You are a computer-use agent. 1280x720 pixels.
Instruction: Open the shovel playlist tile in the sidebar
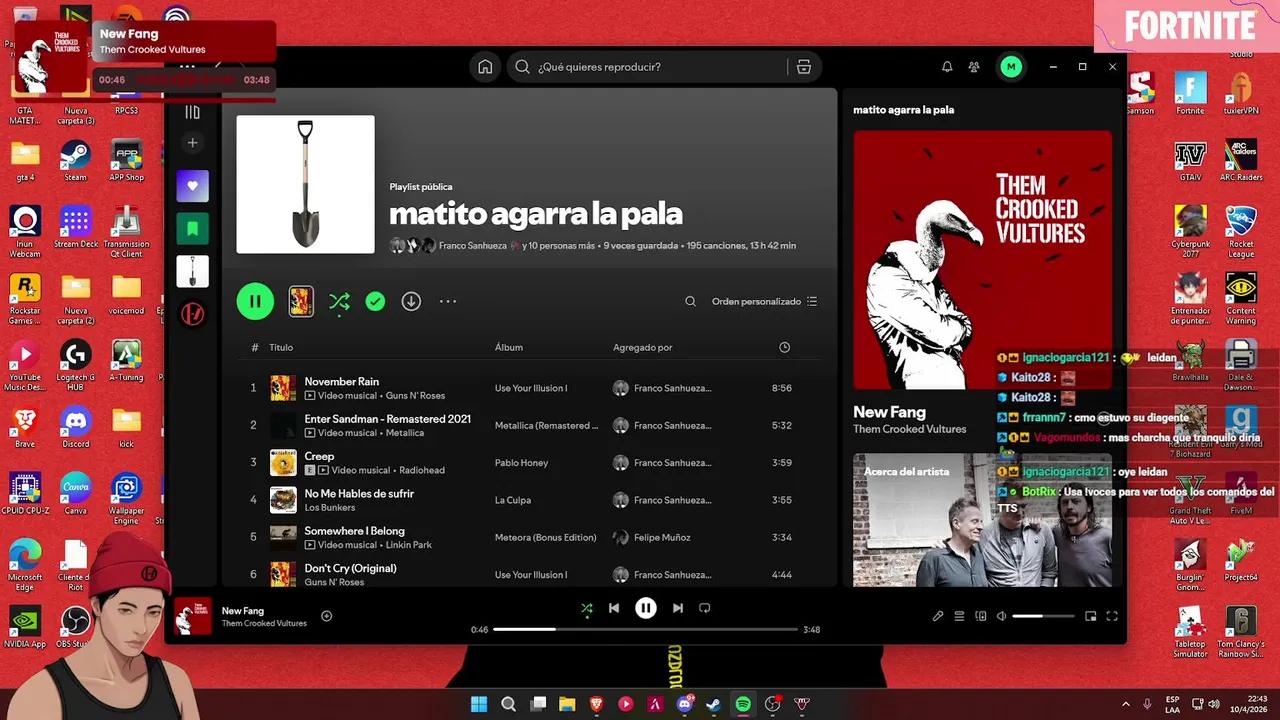click(193, 271)
